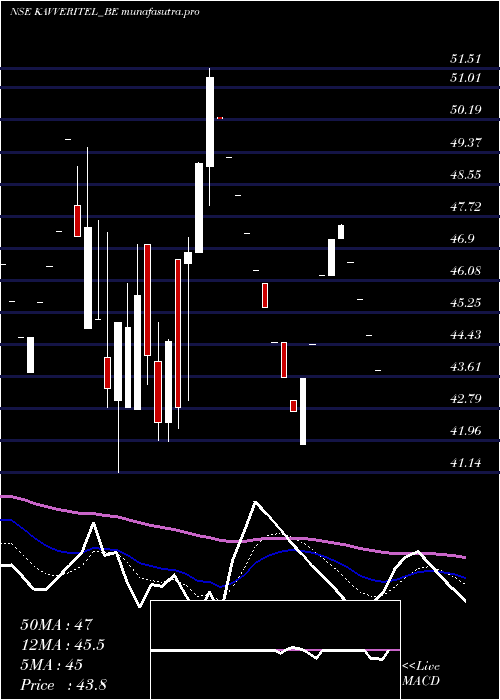Click the MACD histogram inset panel

275,650
